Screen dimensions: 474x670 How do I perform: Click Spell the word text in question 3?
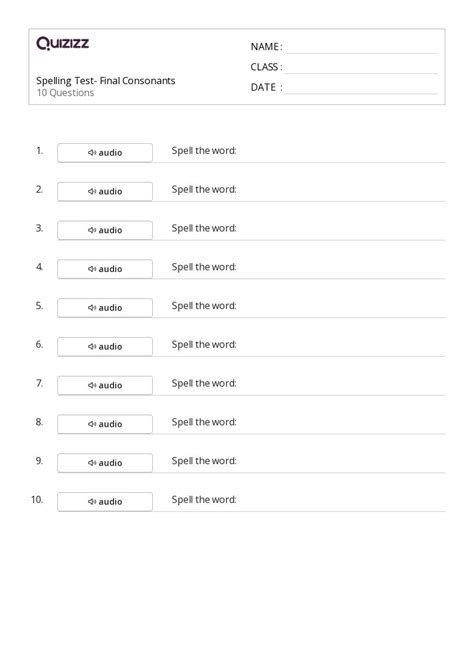(204, 228)
